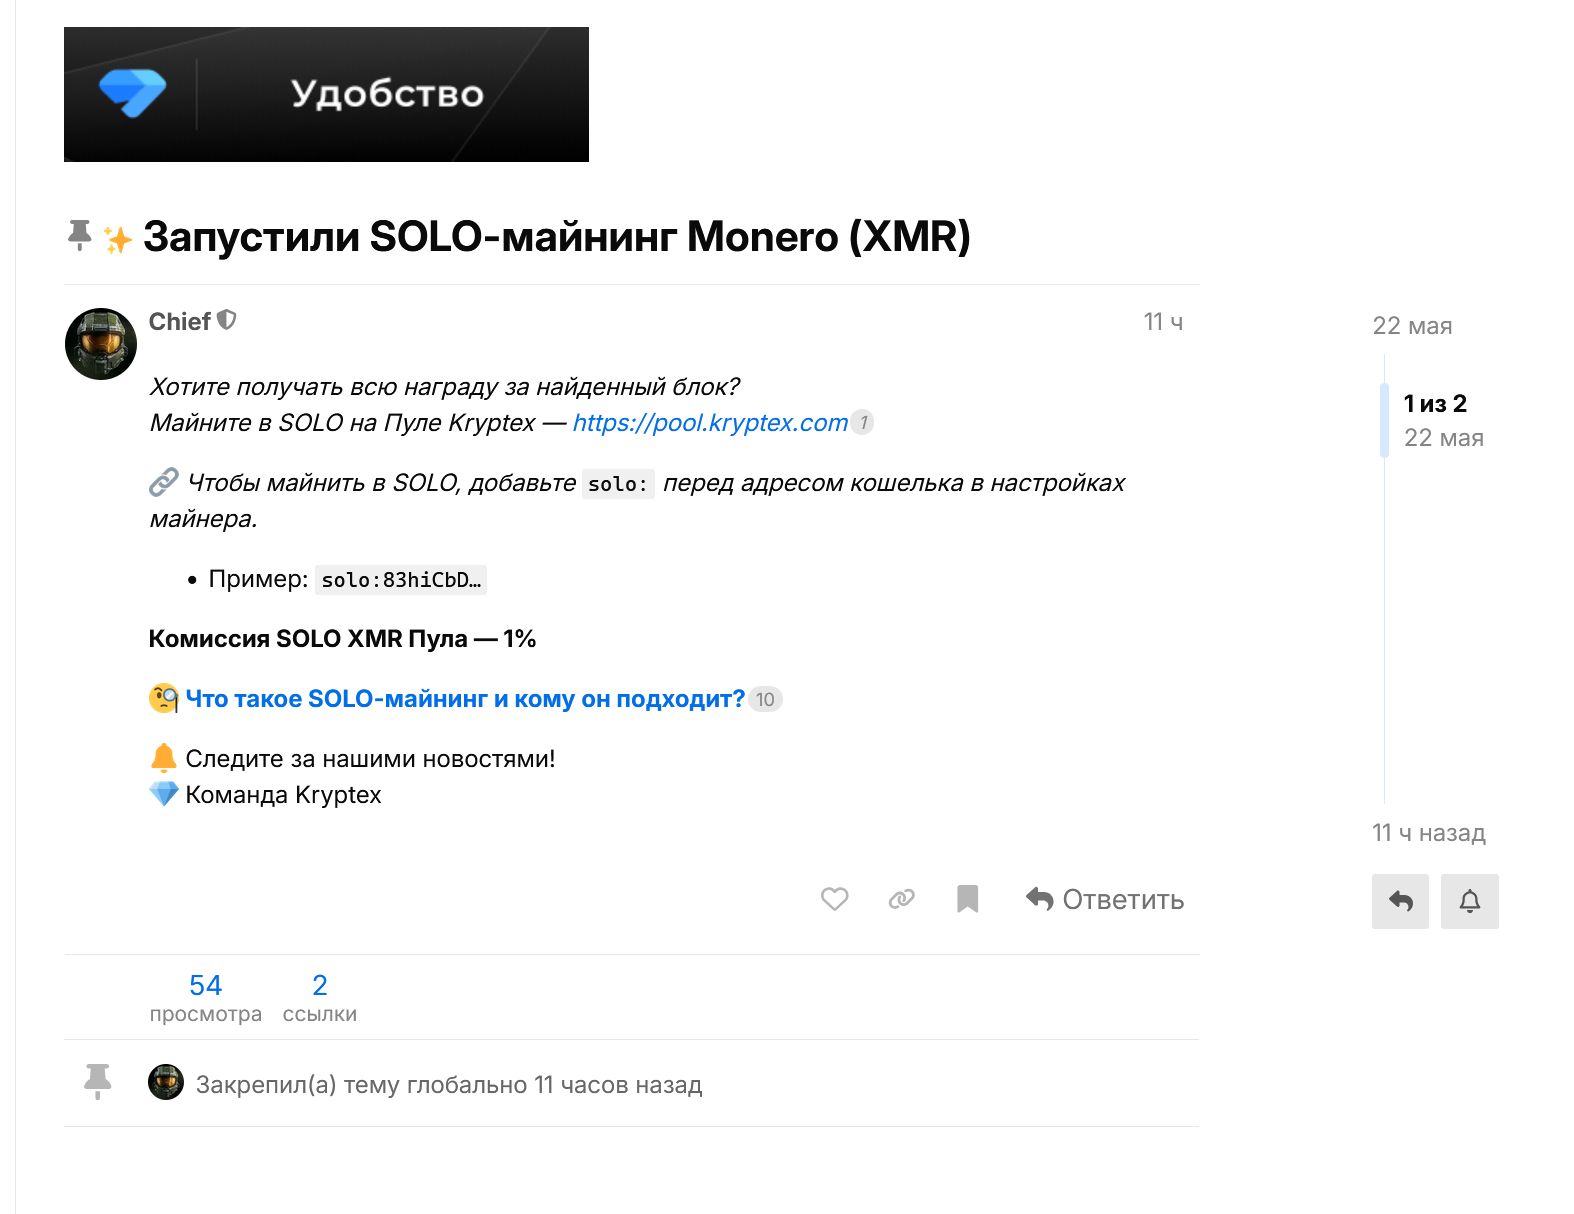Copy post link via chain icon
The height and width of the screenshot is (1214, 1574).
[x=901, y=899]
